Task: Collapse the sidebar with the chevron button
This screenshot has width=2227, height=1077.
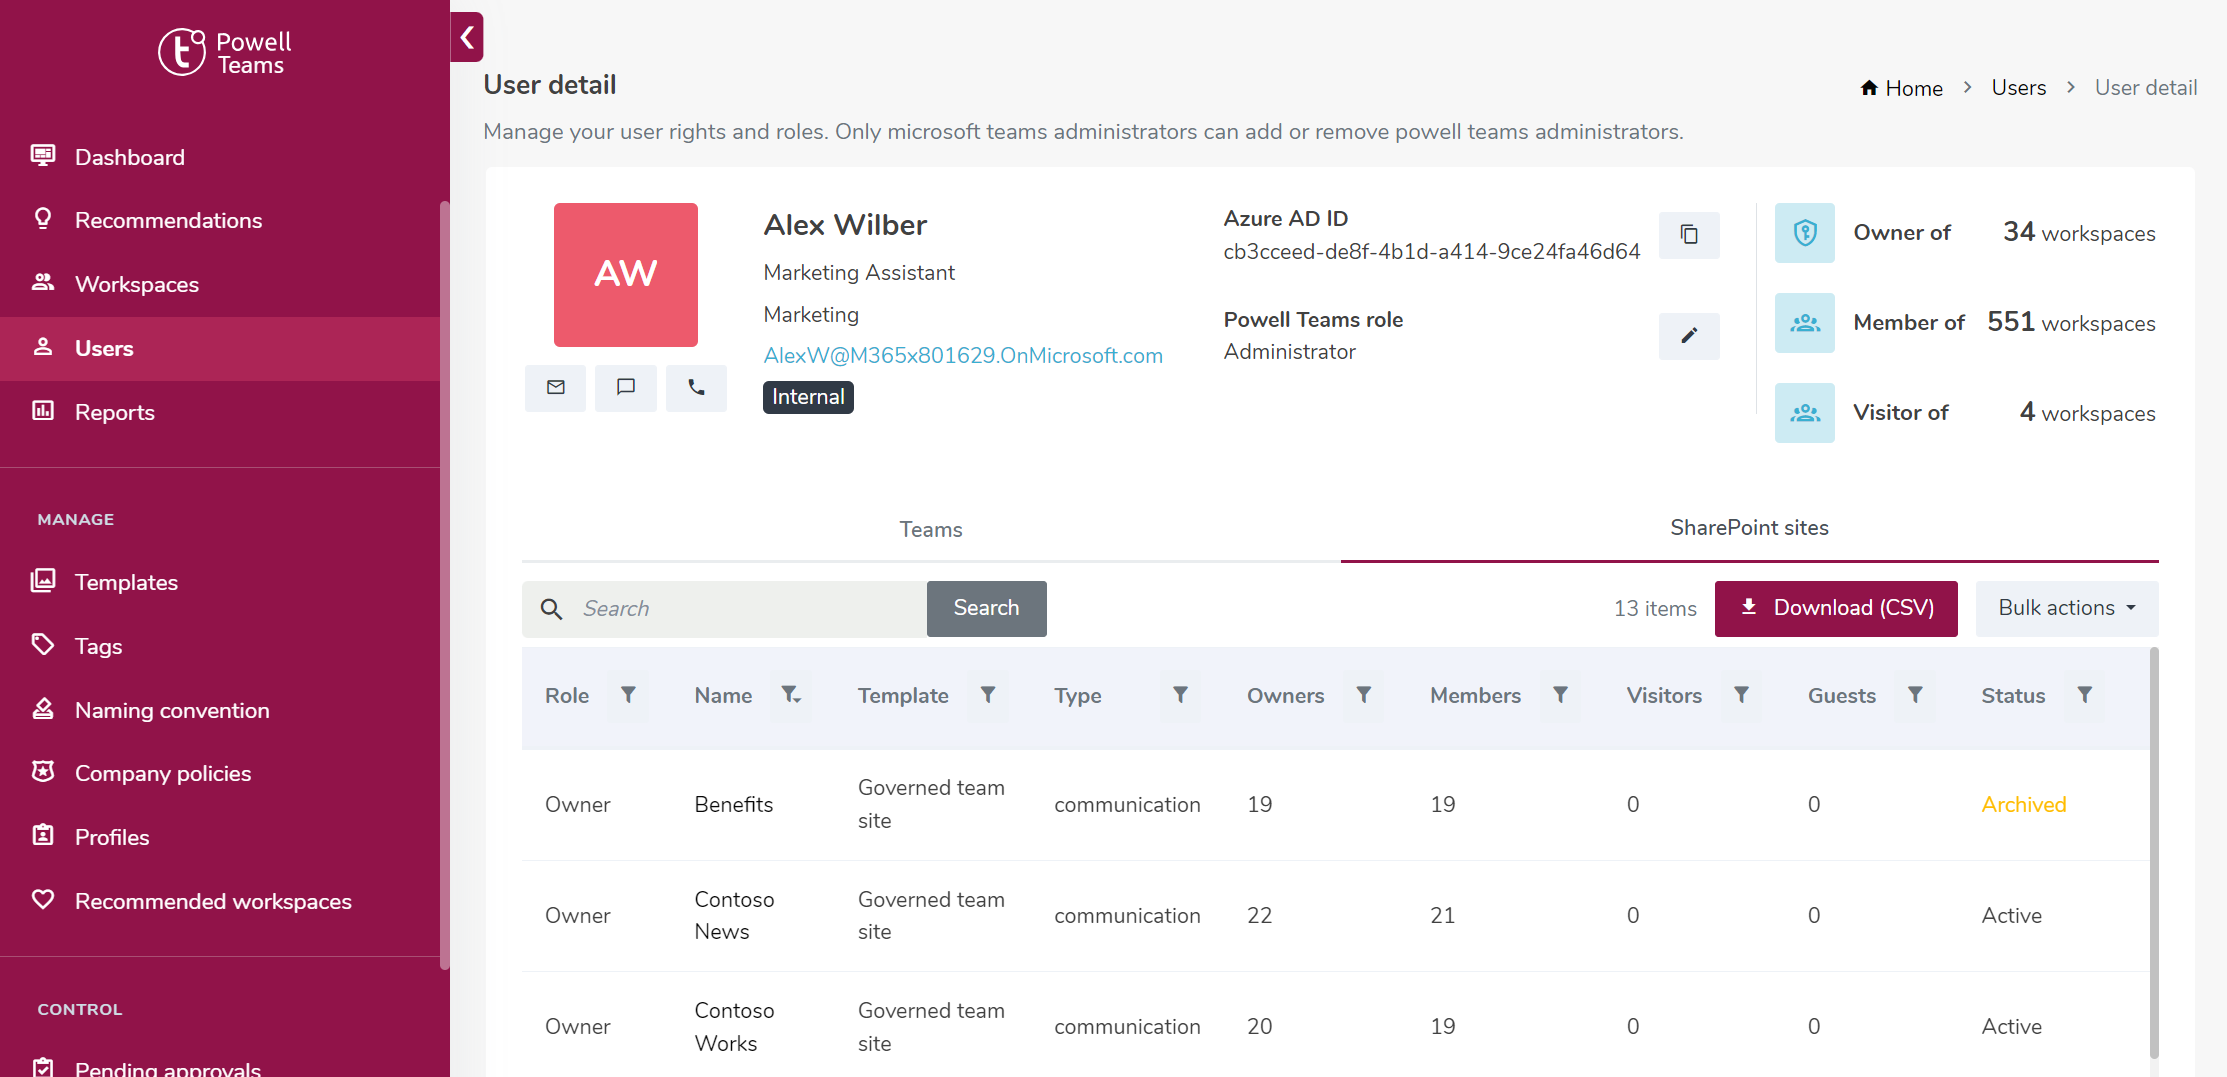Action: coord(467,37)
